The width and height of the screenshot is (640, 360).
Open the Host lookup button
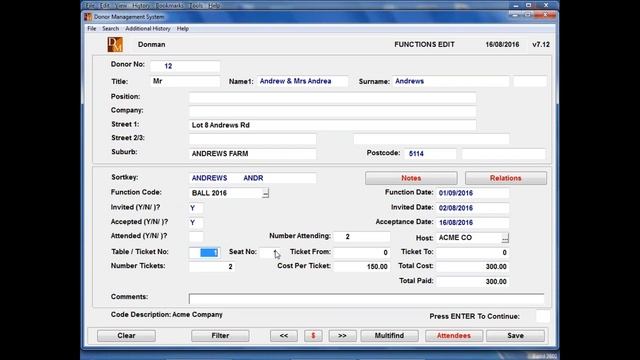point(505,238)
